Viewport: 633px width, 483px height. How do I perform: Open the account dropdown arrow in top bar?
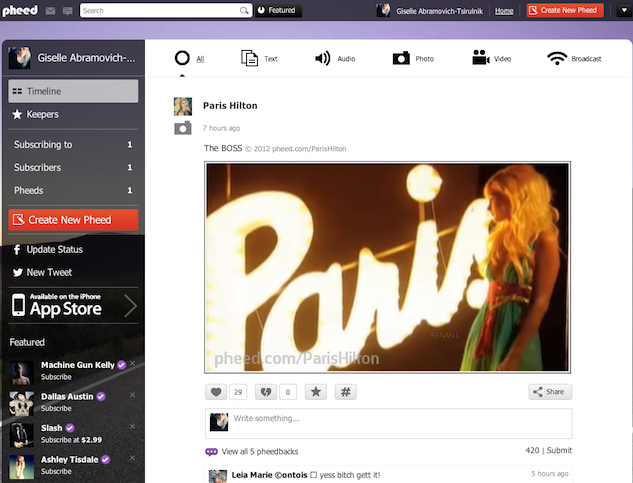[x=618, y=10]
